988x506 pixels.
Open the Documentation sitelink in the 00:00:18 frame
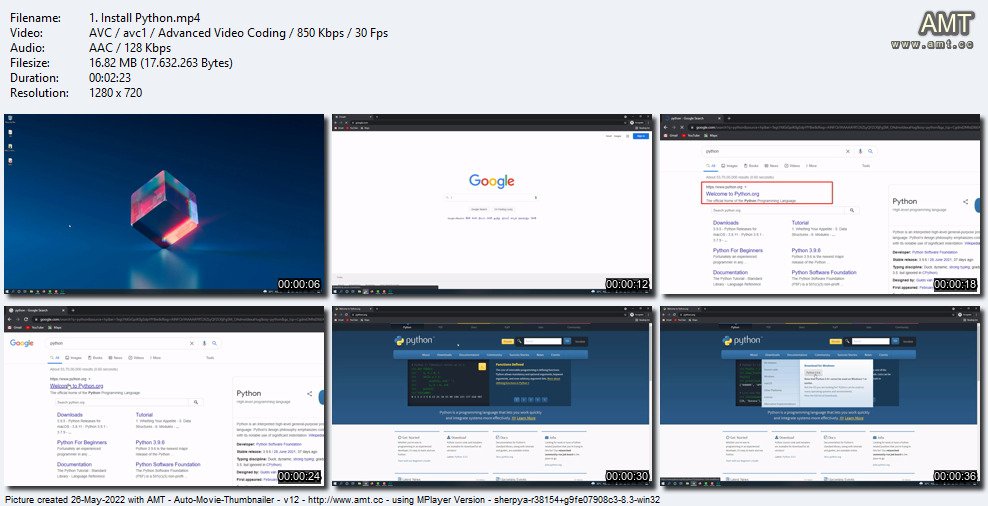coord(730,272)
